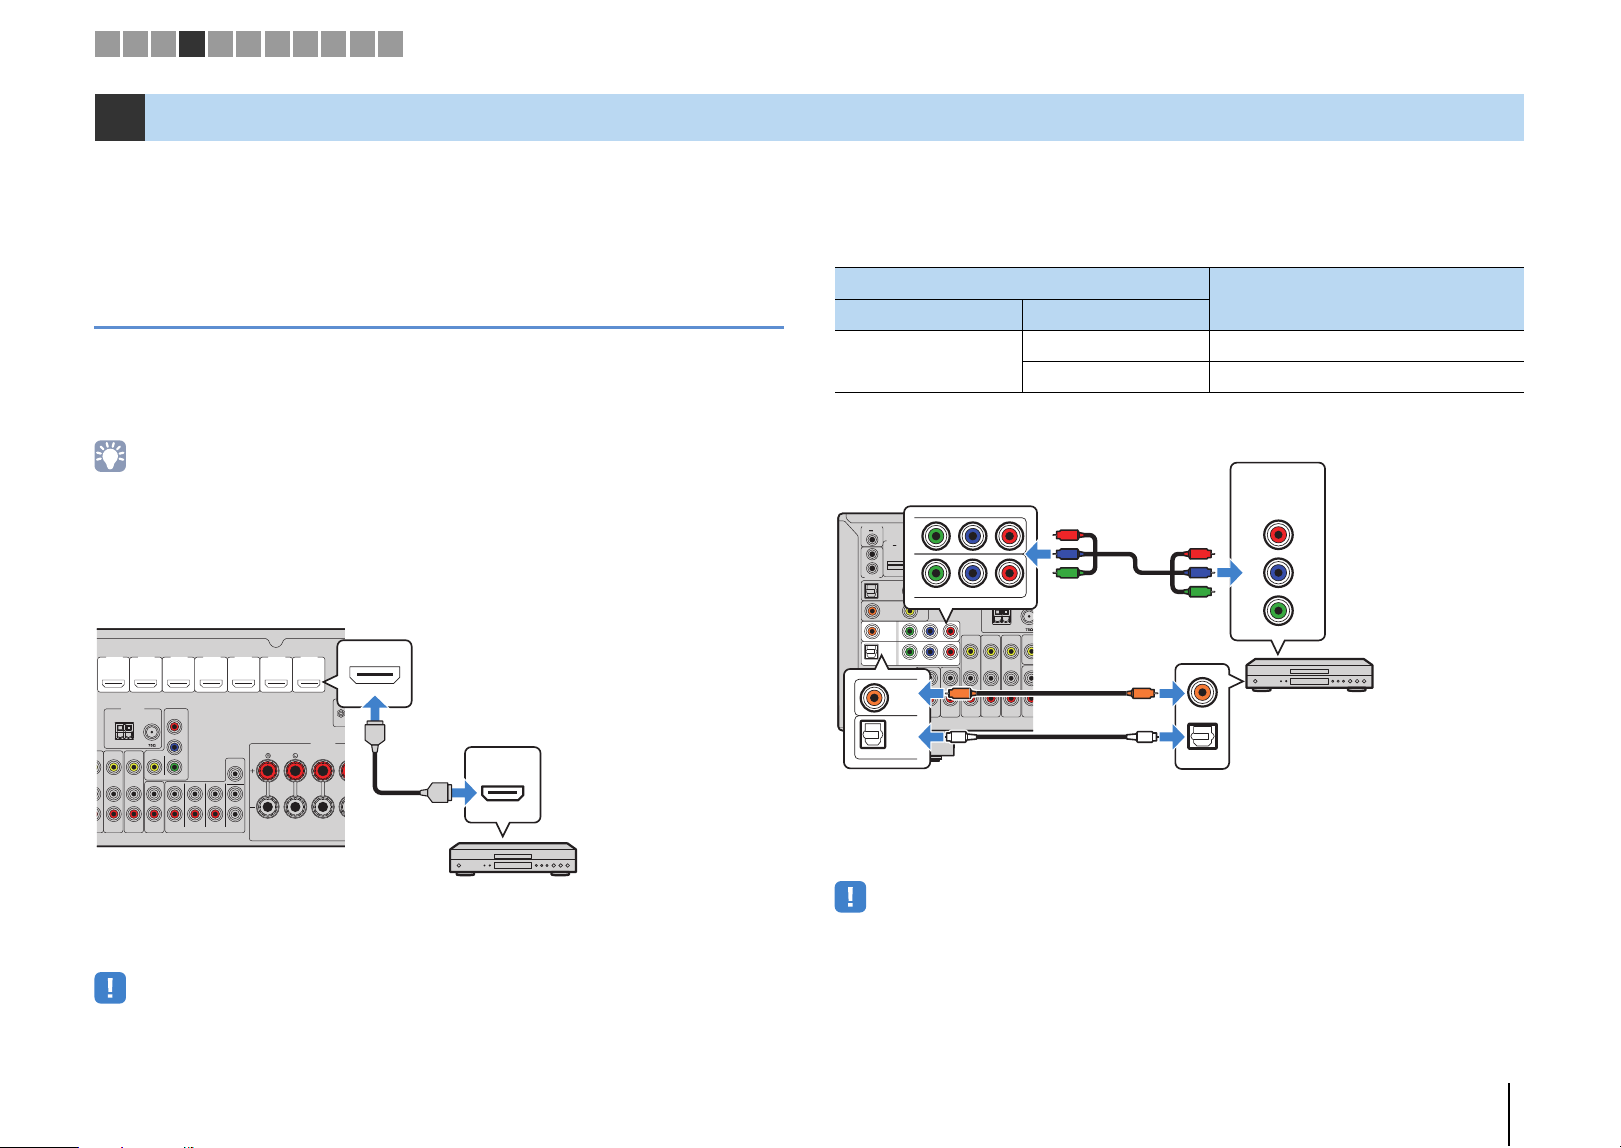Click the dark highlighted square in the top step bar

click(192, 44)
